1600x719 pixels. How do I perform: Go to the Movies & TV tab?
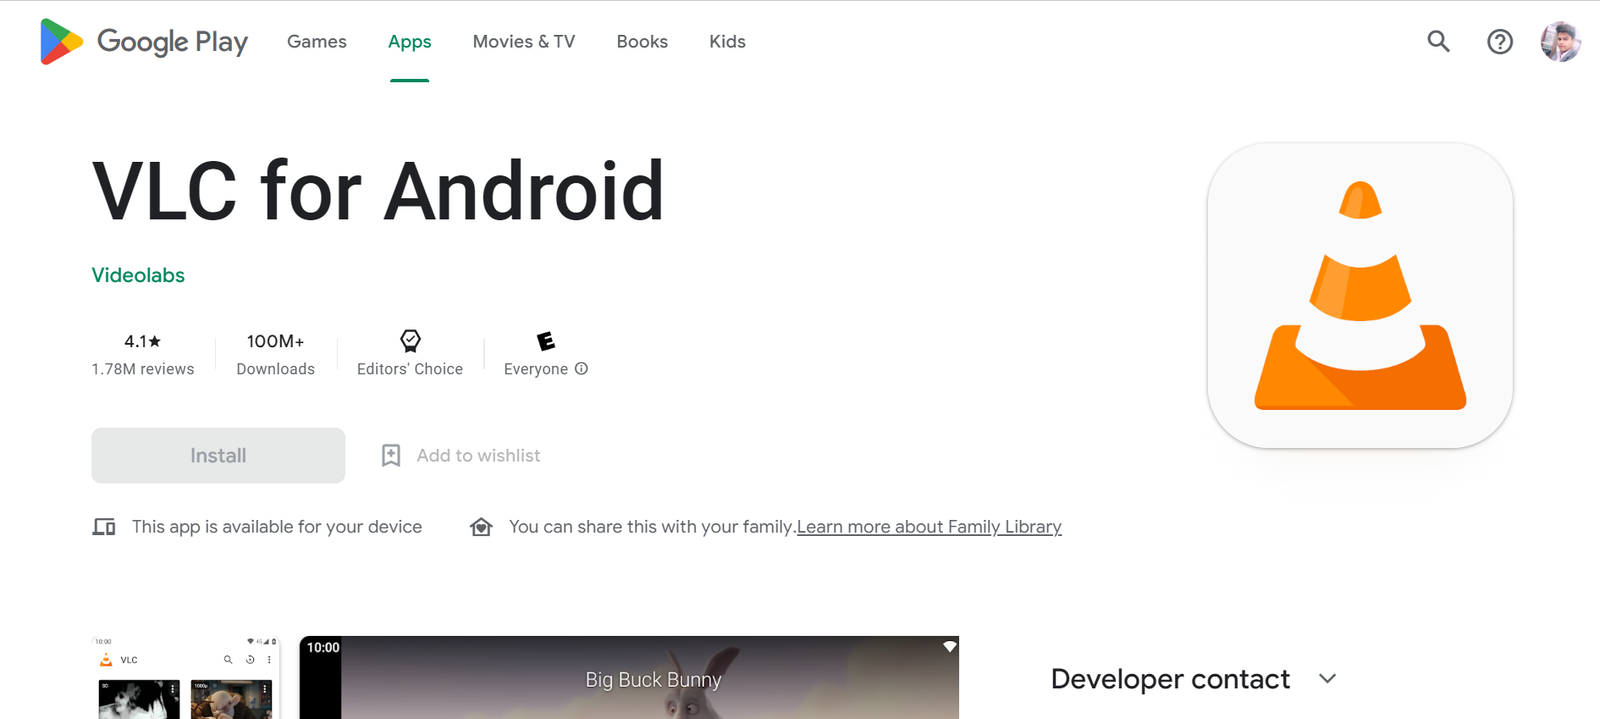[524, 42]
